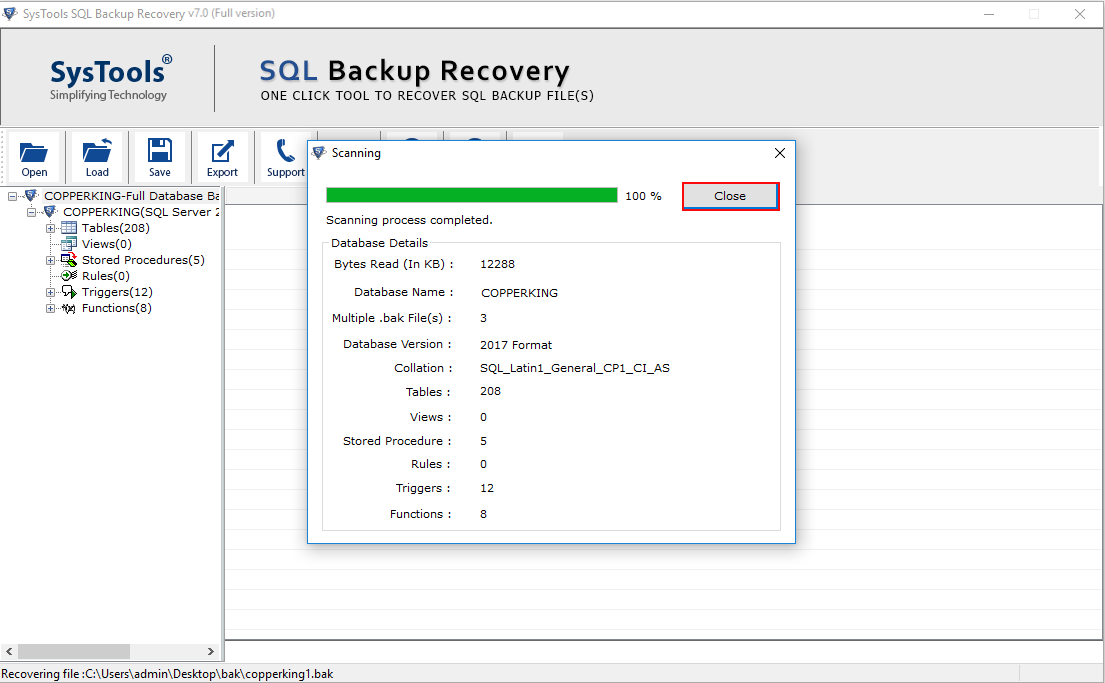Click Bytes Read value 12288
This screenshot has width=1105, height=683.
498,264
